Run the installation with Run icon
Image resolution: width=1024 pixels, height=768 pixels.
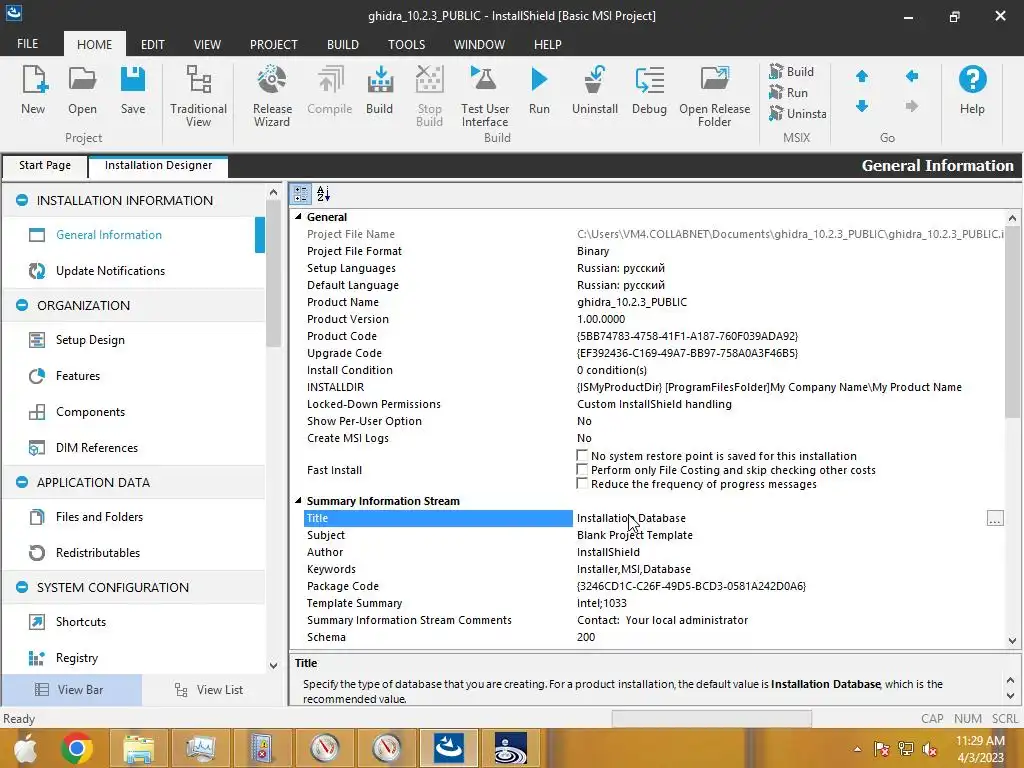click(x=539, y=90)
